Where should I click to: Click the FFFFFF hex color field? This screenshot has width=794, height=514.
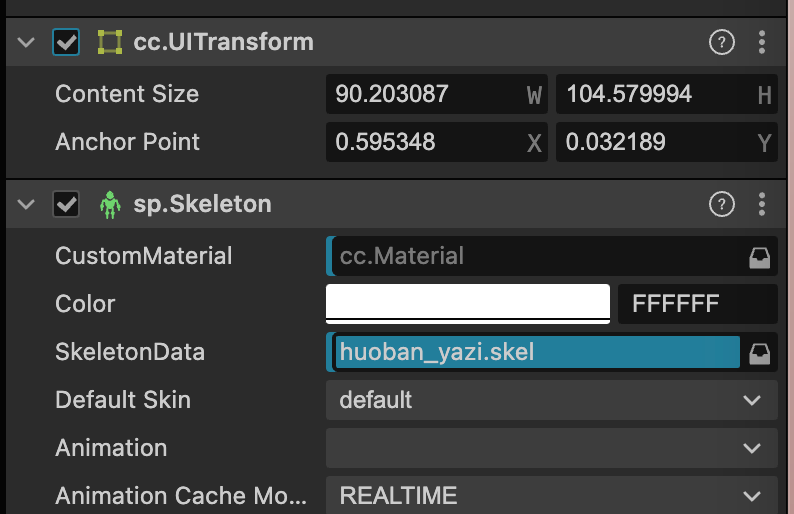tap(697, 304)
